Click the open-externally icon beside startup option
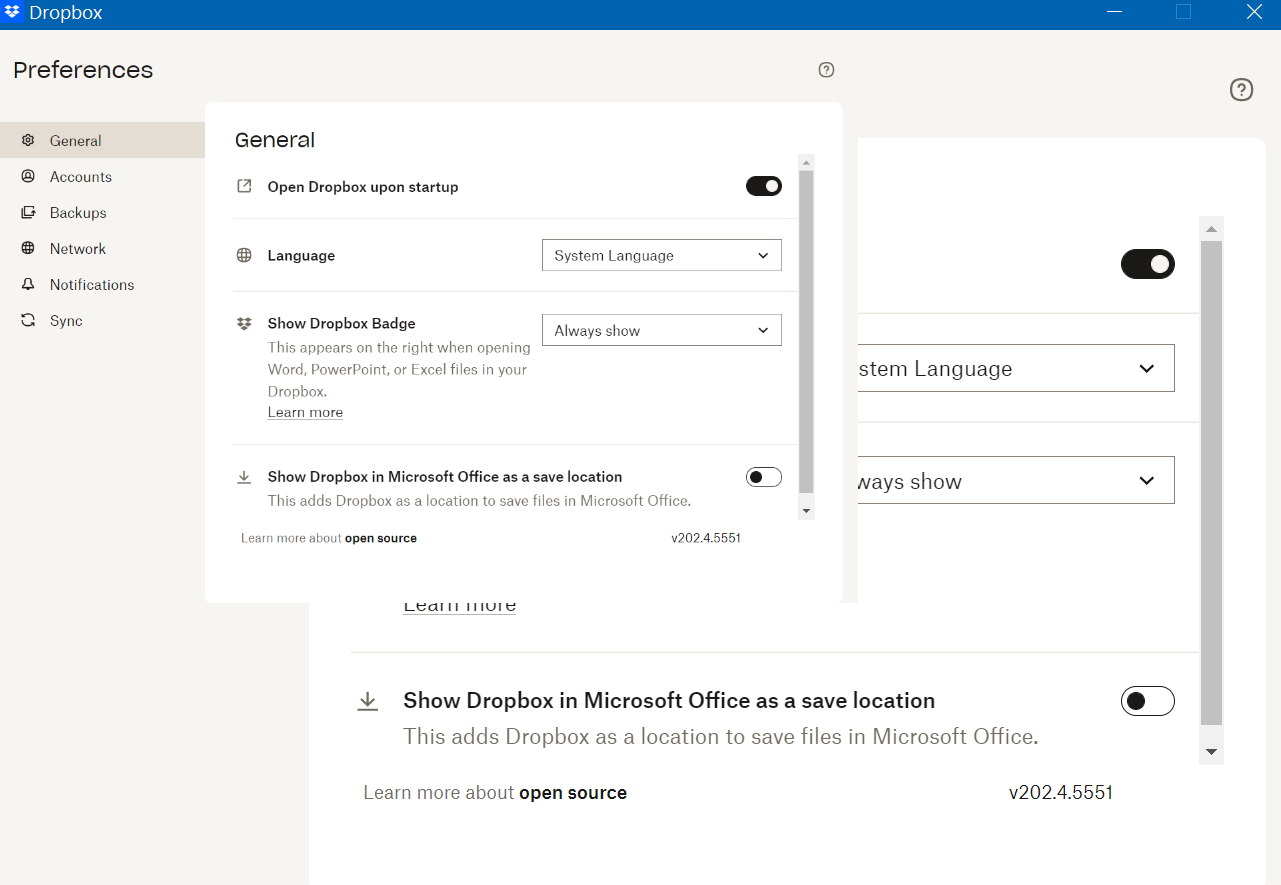The image size is (1281, 885). [244, 186]
